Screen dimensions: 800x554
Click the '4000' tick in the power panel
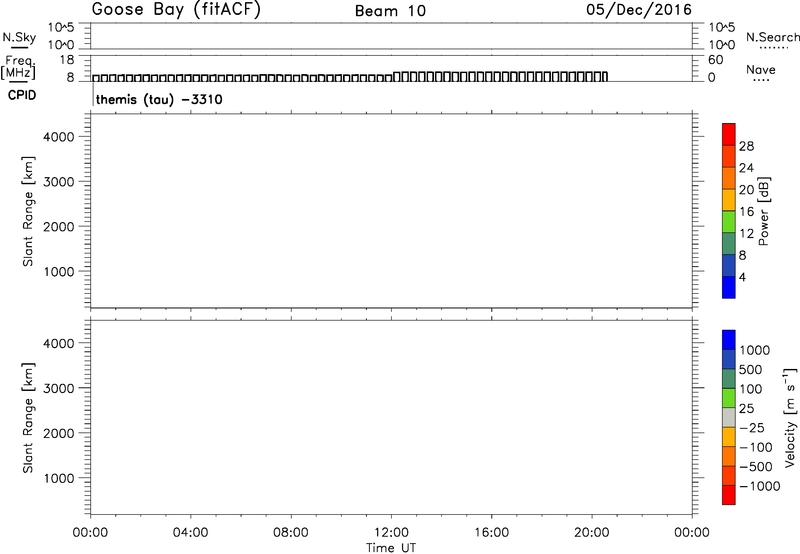coord(59,137)
